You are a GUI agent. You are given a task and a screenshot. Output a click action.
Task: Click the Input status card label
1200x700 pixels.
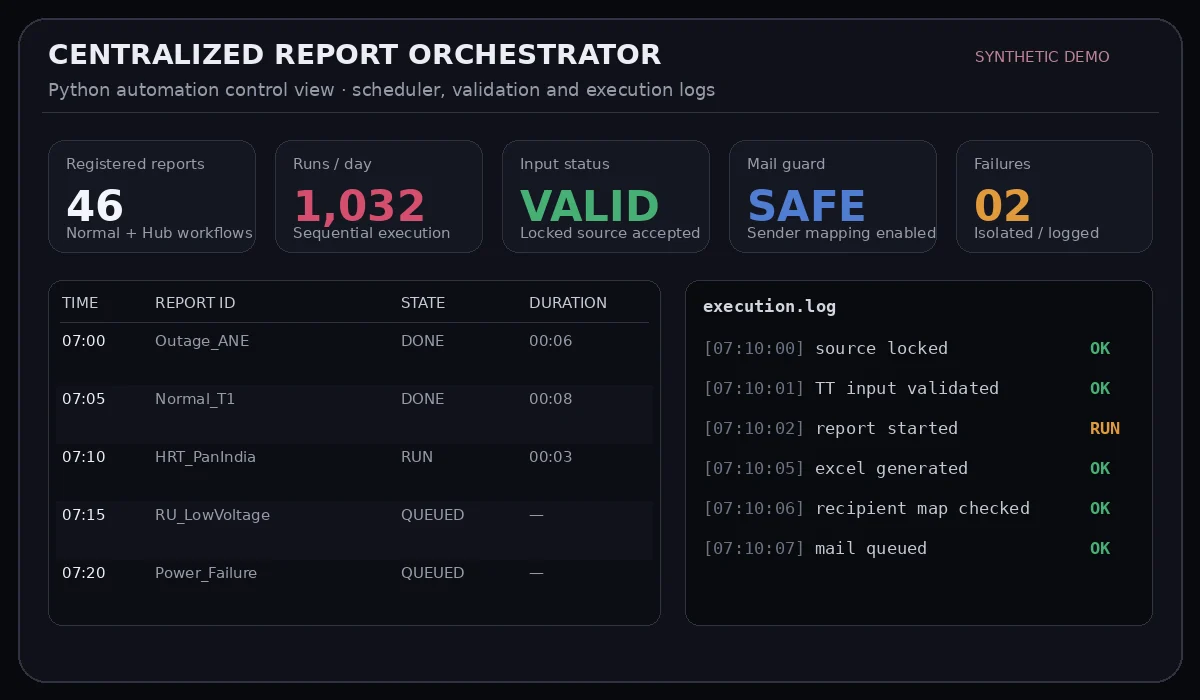pyautogui.click(x=564, y=164)
